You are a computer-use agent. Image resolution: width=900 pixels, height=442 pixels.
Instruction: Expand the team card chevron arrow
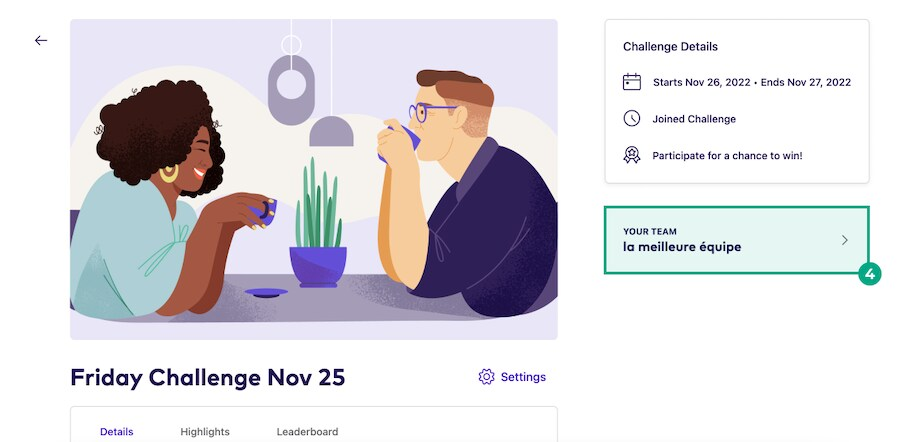tap(845, 240)
